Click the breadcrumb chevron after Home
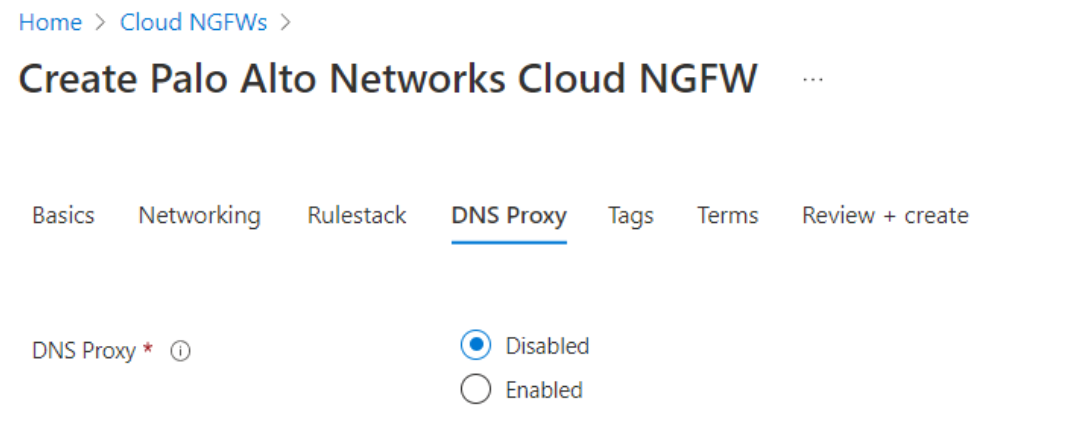Image resolution: width=1089 pixels, height=424 pixels. pos(101,23)
